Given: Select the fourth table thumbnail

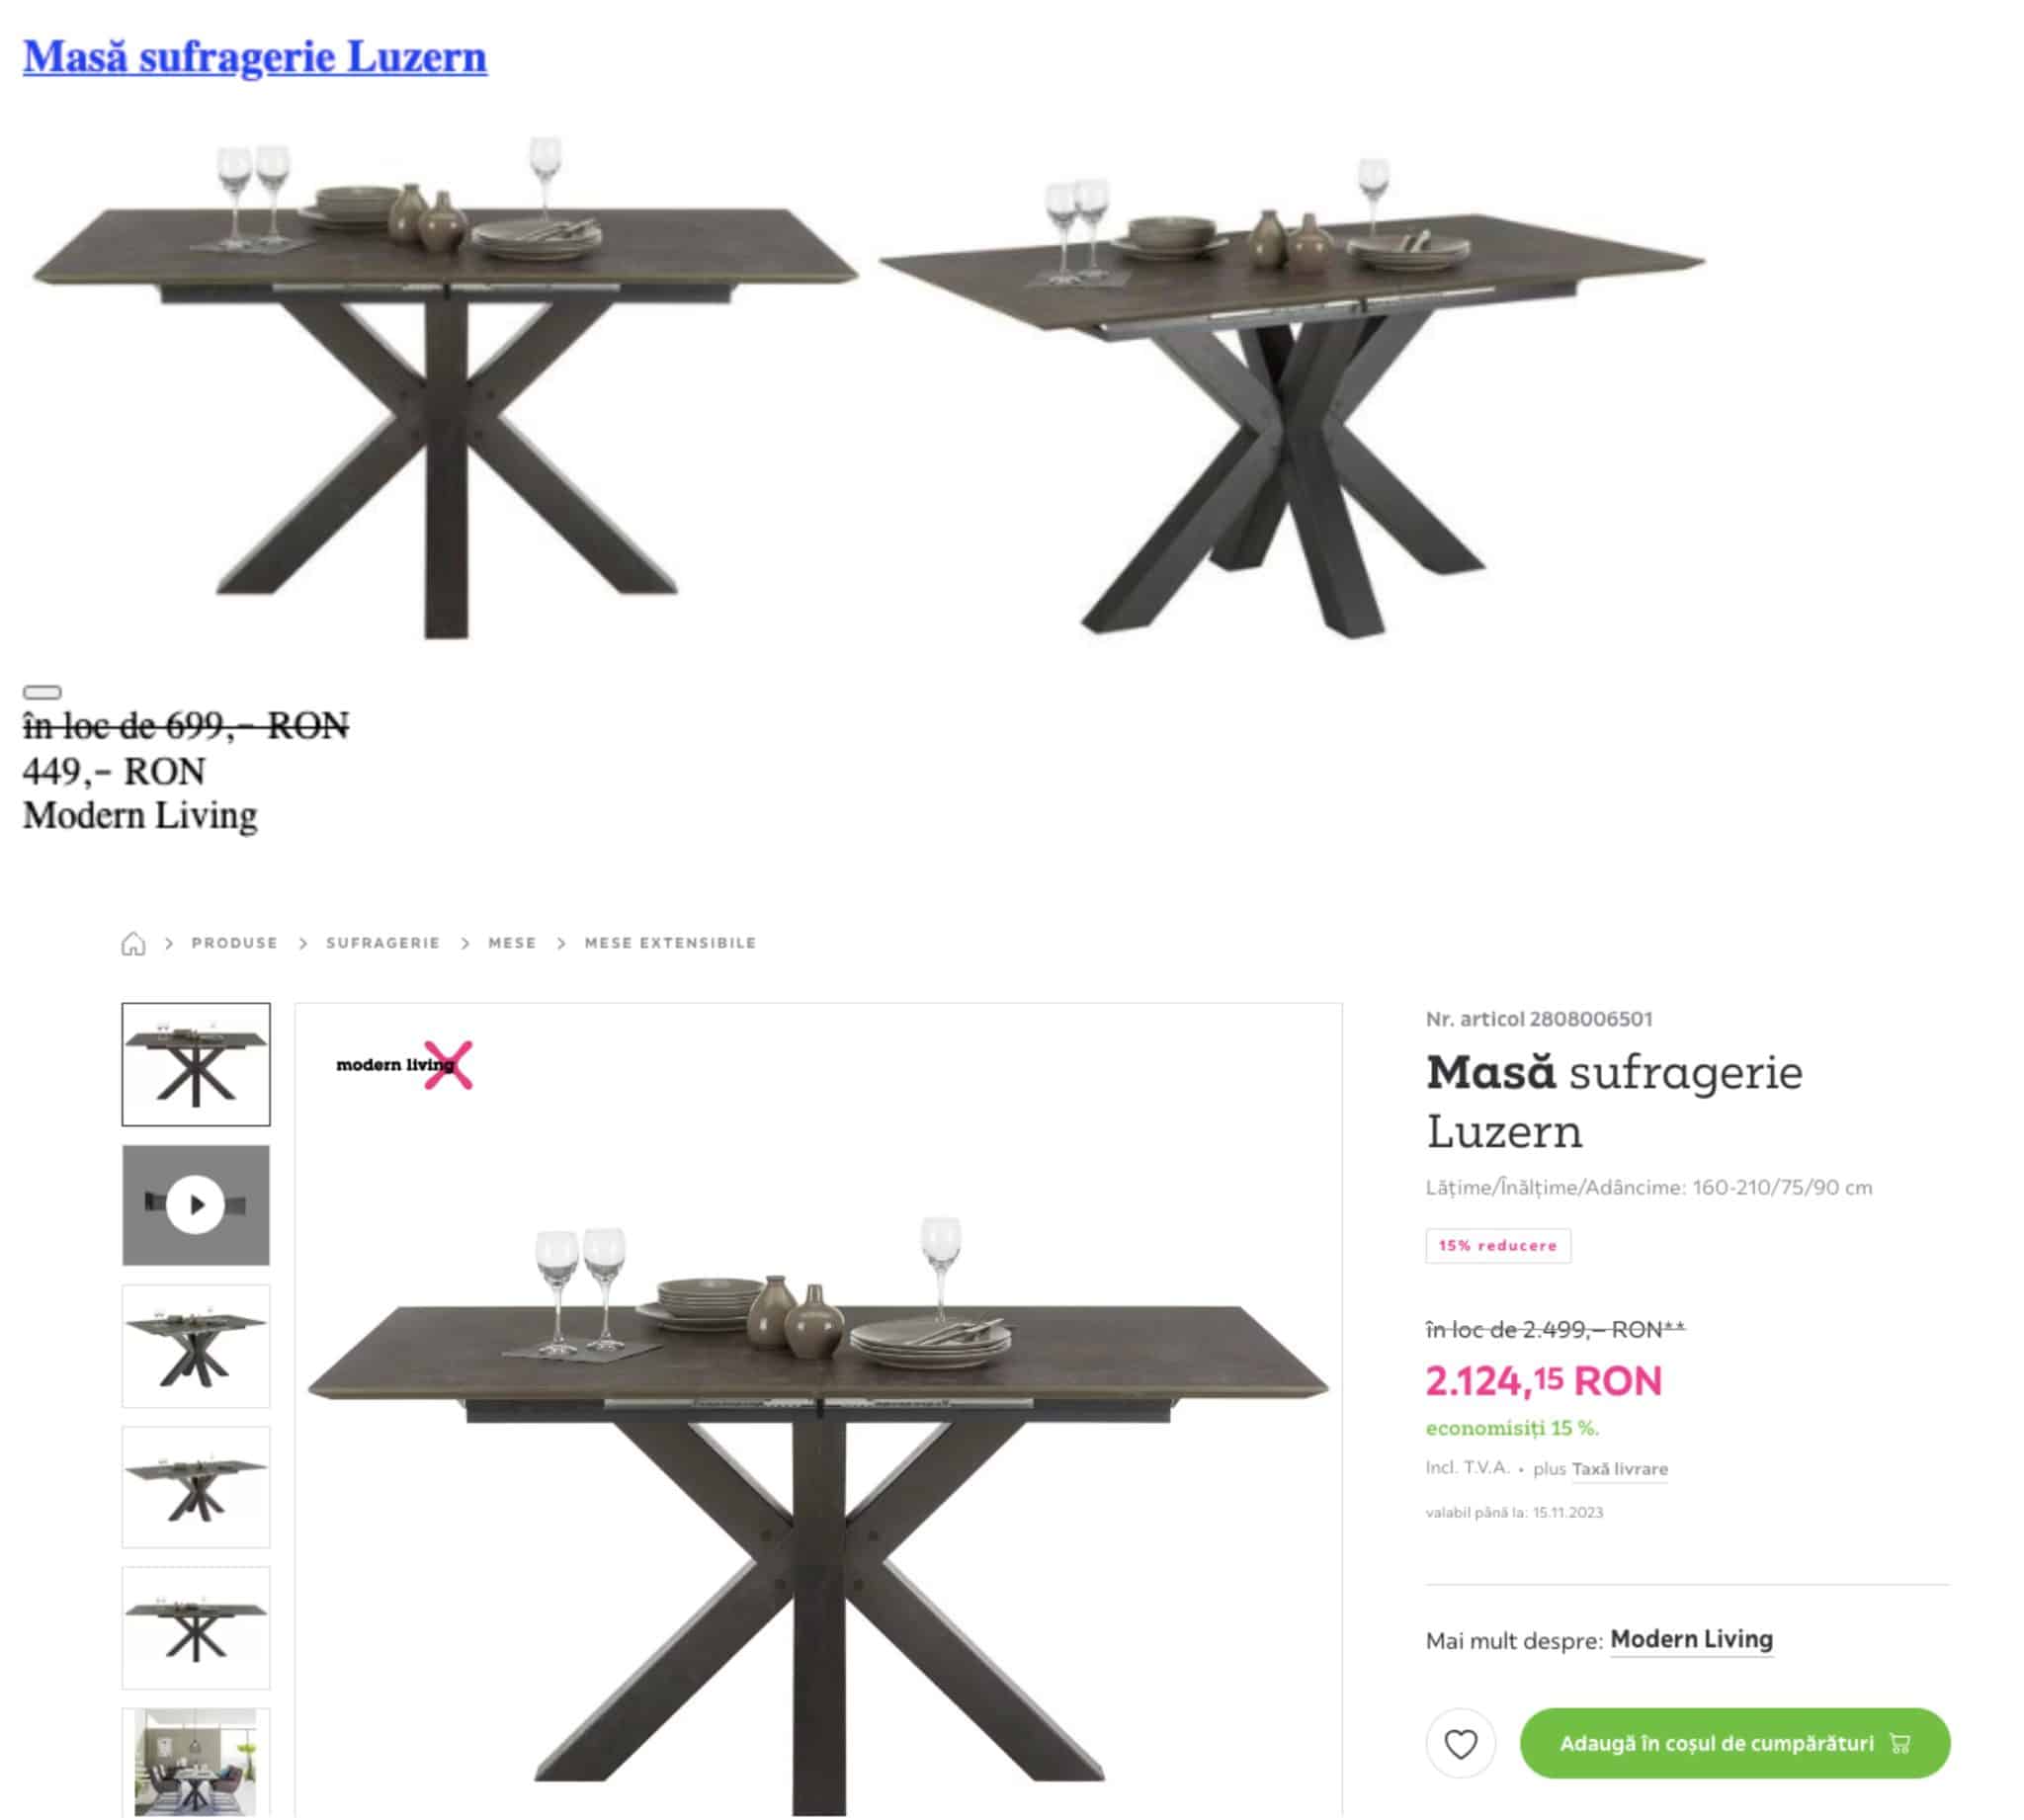Looking at the screenshot, I should [x=196, y=1487].
